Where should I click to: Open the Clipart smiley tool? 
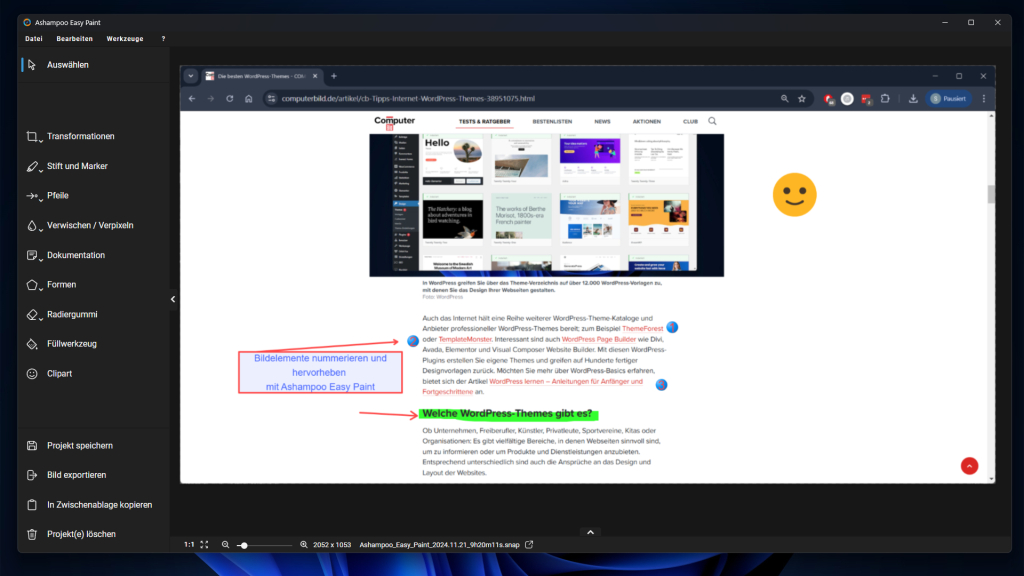click(59, 373)
